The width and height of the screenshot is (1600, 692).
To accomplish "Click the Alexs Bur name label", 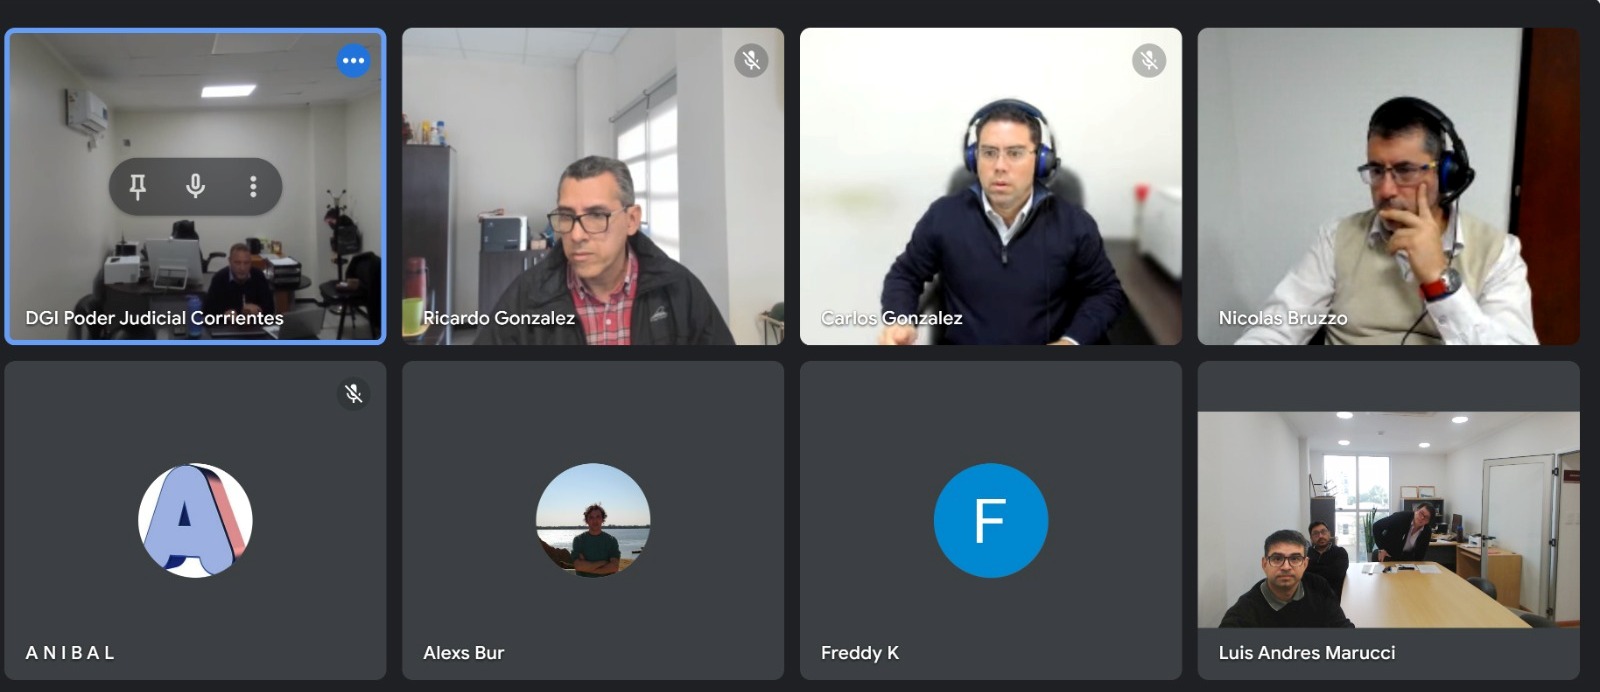I will (463, 653).
